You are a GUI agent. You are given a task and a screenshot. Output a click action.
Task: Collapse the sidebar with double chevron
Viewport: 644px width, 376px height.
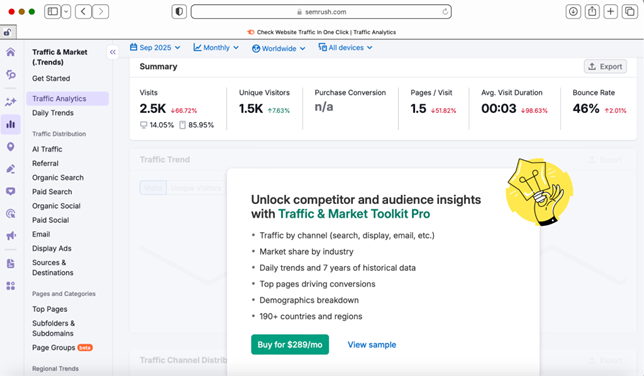(113, 52)
